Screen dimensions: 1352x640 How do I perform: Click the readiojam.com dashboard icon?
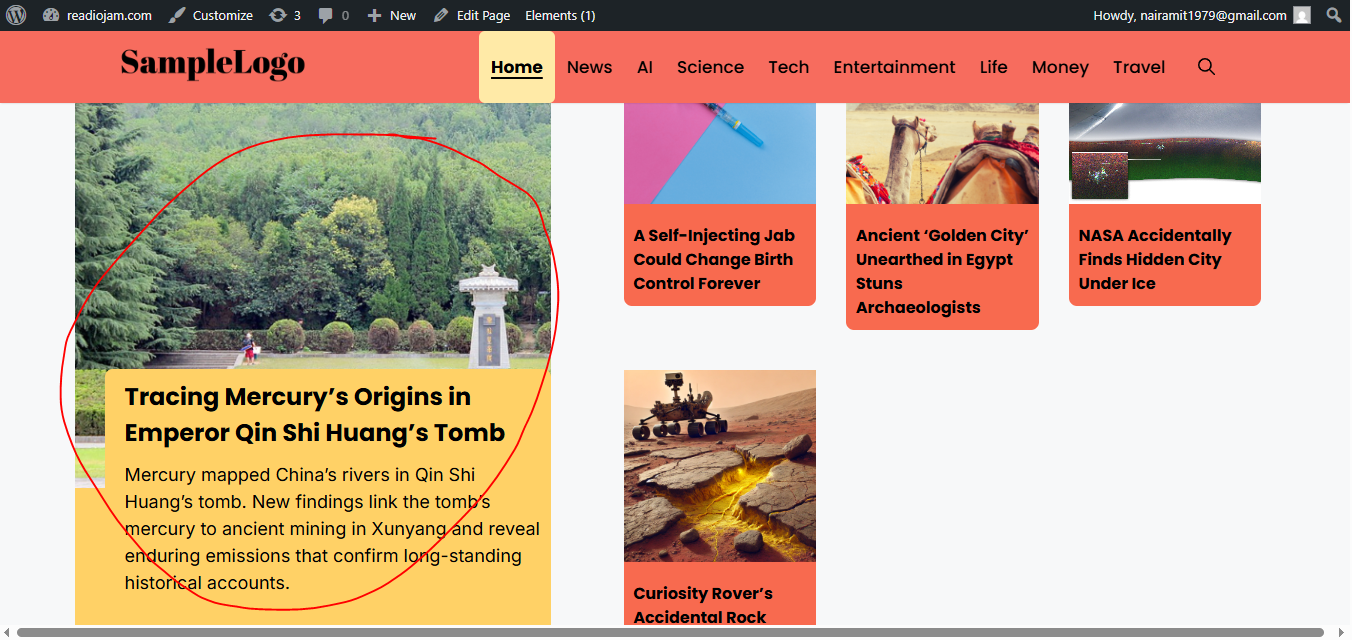tap(51, 15)
